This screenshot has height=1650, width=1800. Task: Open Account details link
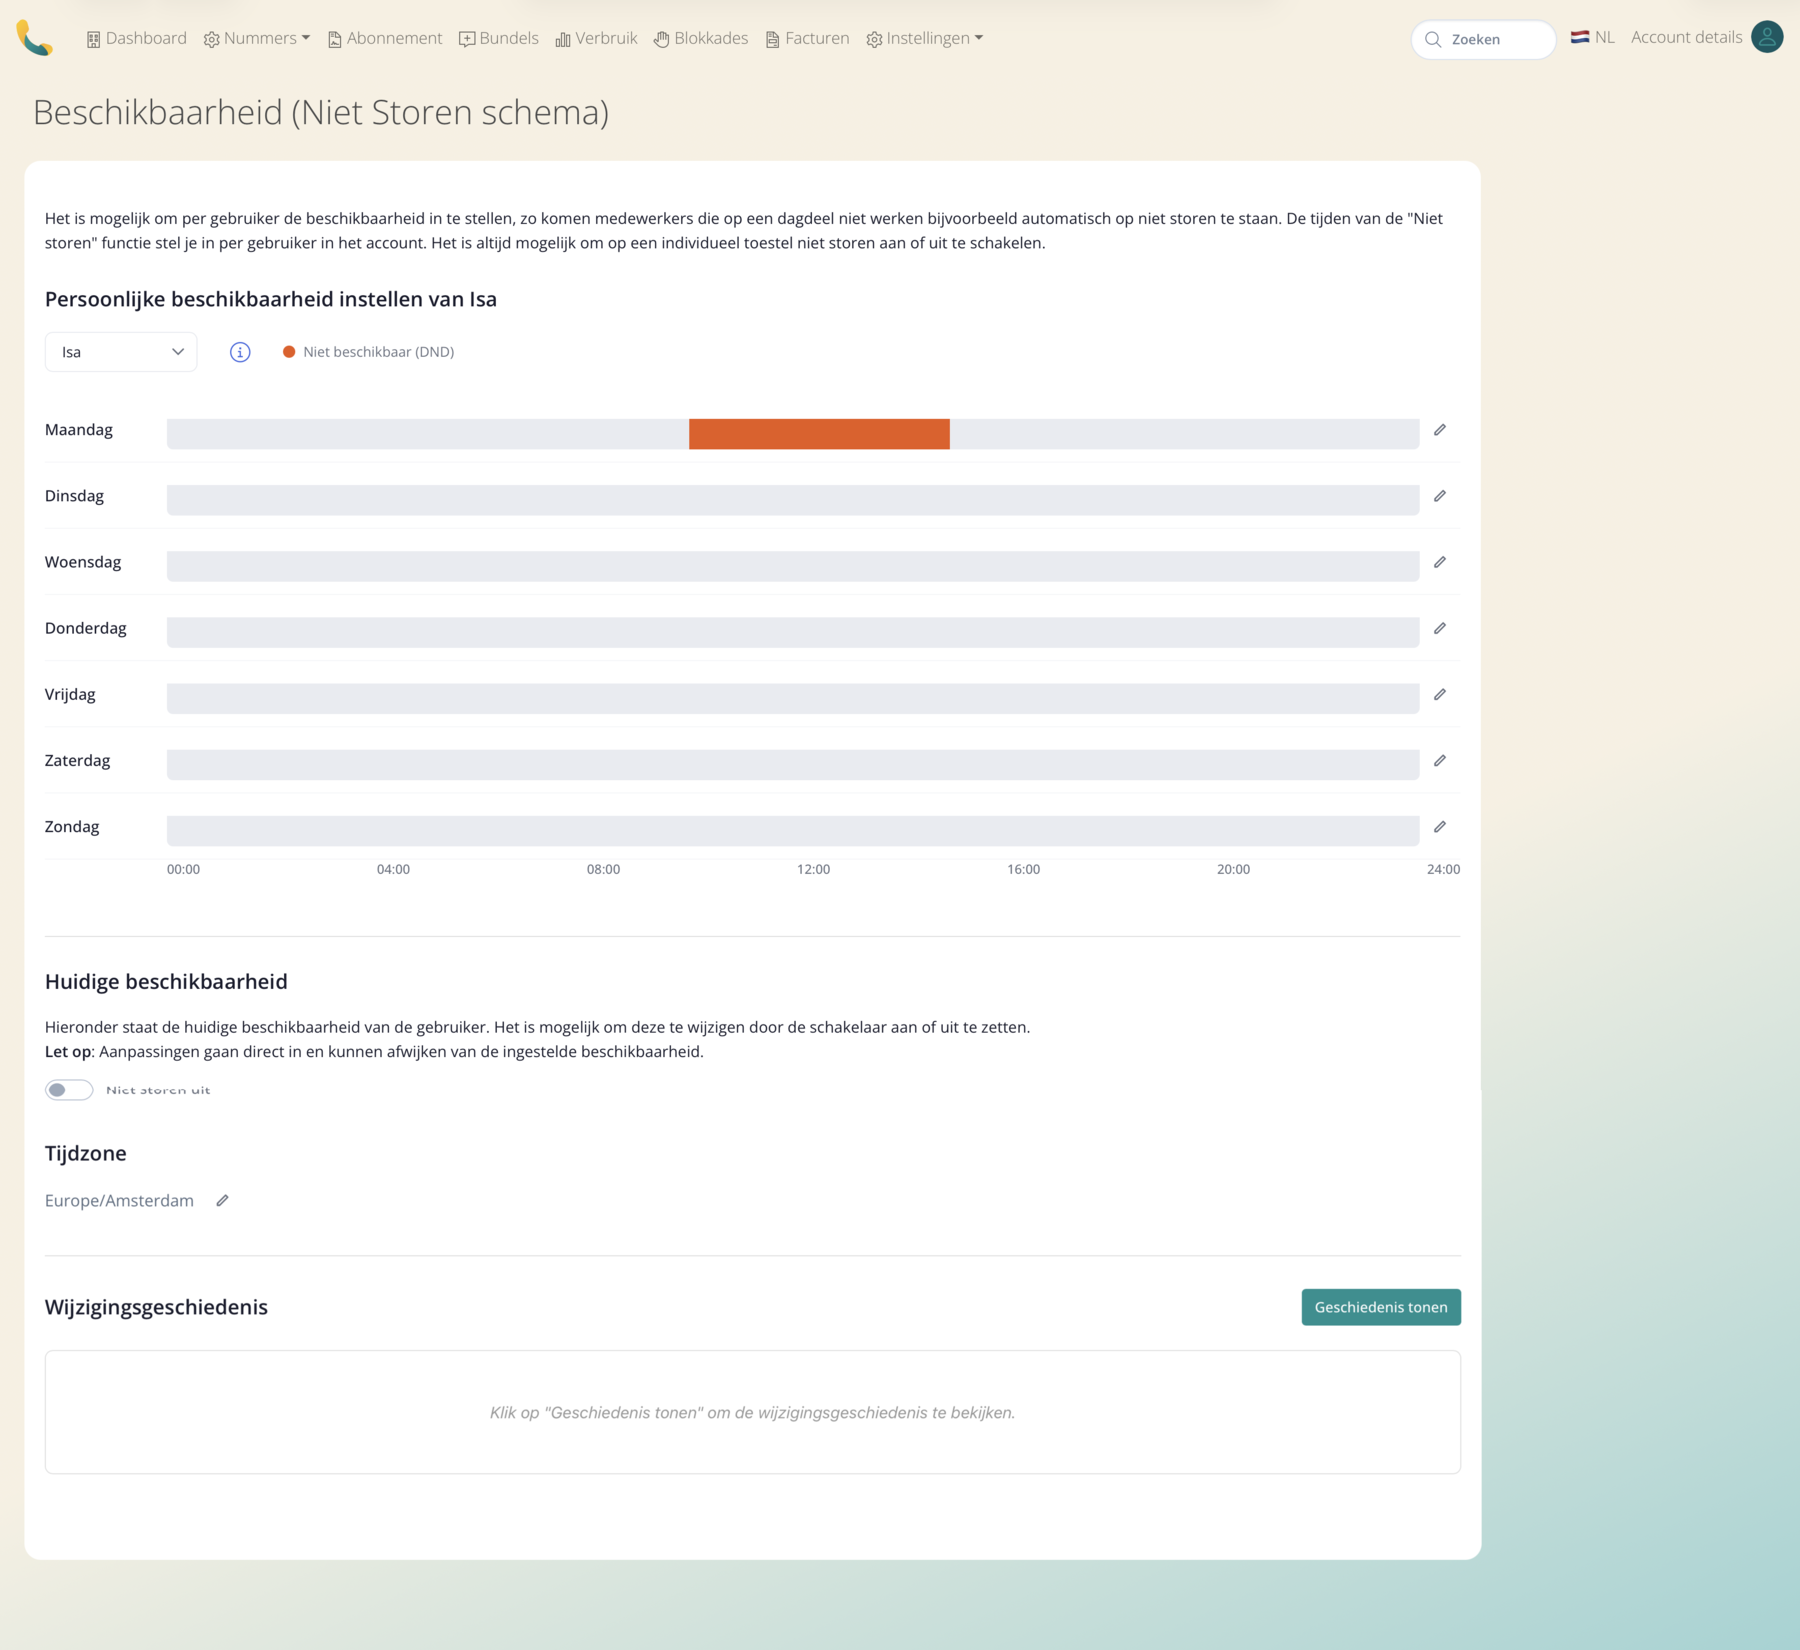click(1686, 37)
